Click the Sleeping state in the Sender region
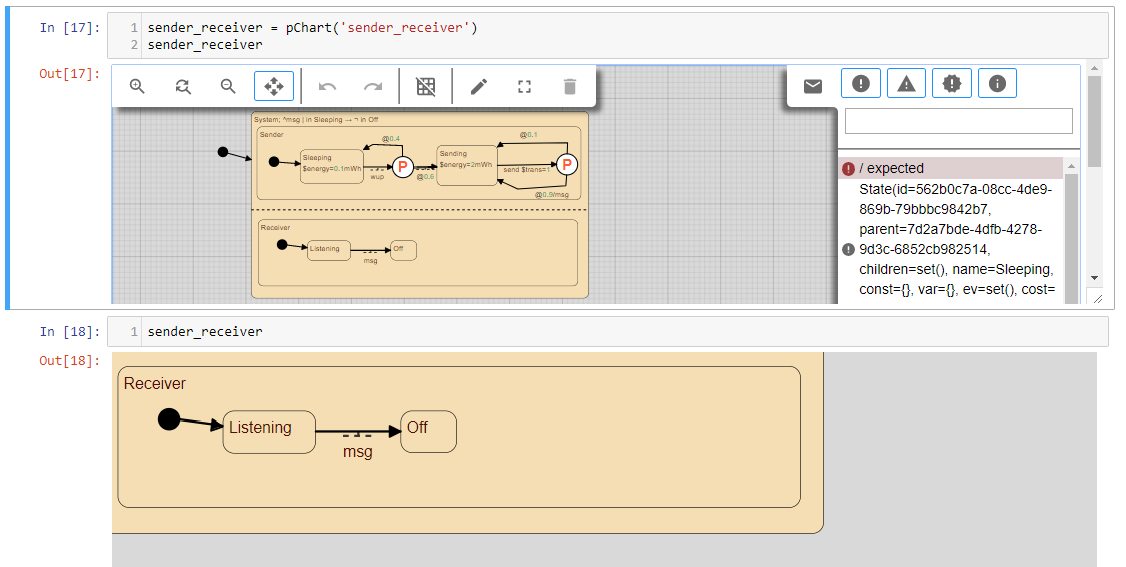The width and height of the screenshot is (1126, 567). click(x=331, y=165)
